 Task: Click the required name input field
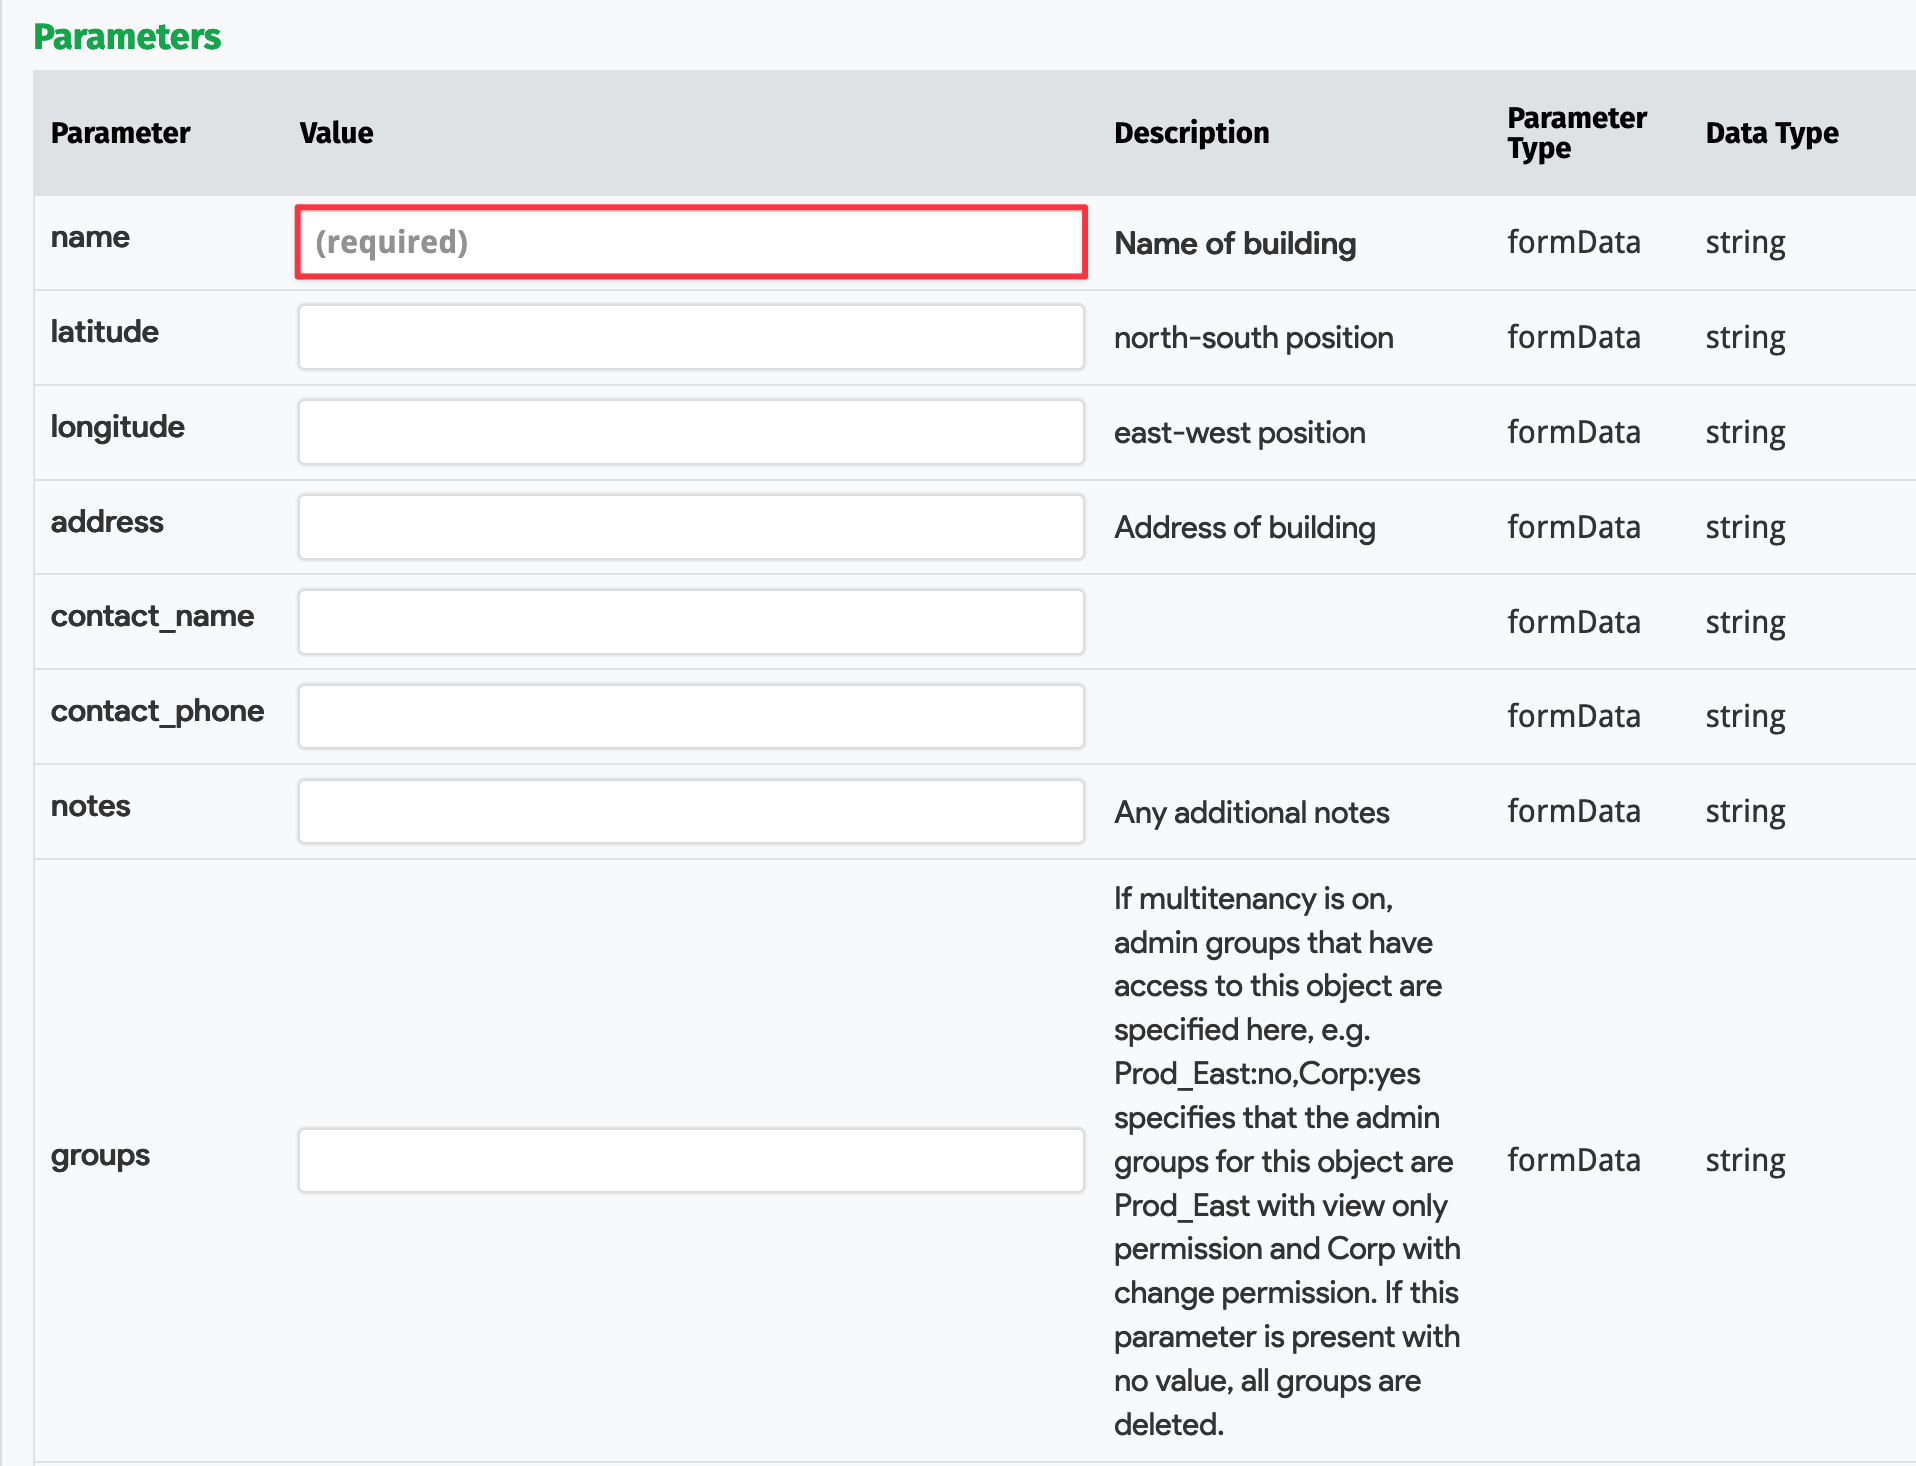690,242
